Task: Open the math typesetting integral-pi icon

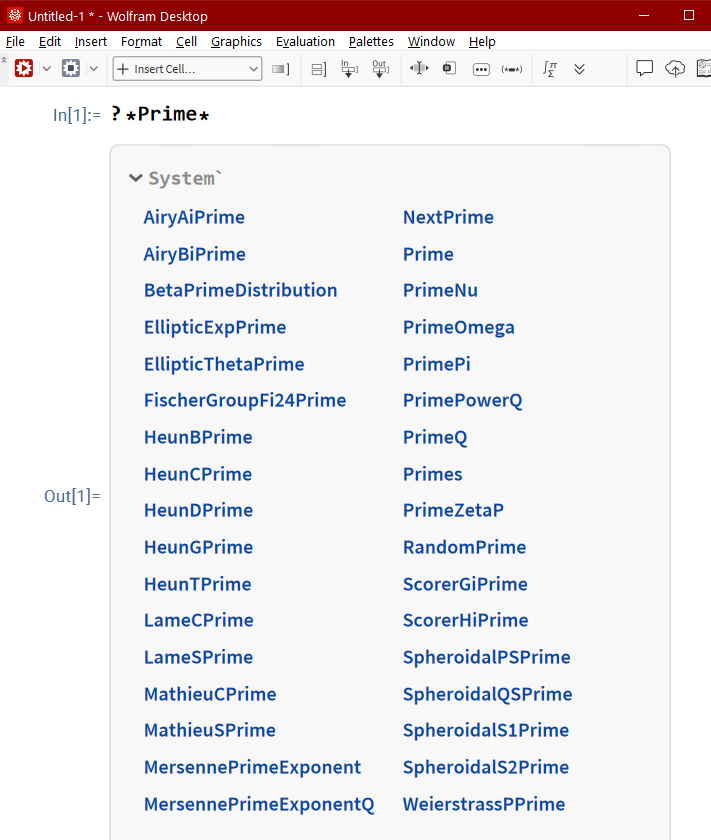Action: pos(550,69)
